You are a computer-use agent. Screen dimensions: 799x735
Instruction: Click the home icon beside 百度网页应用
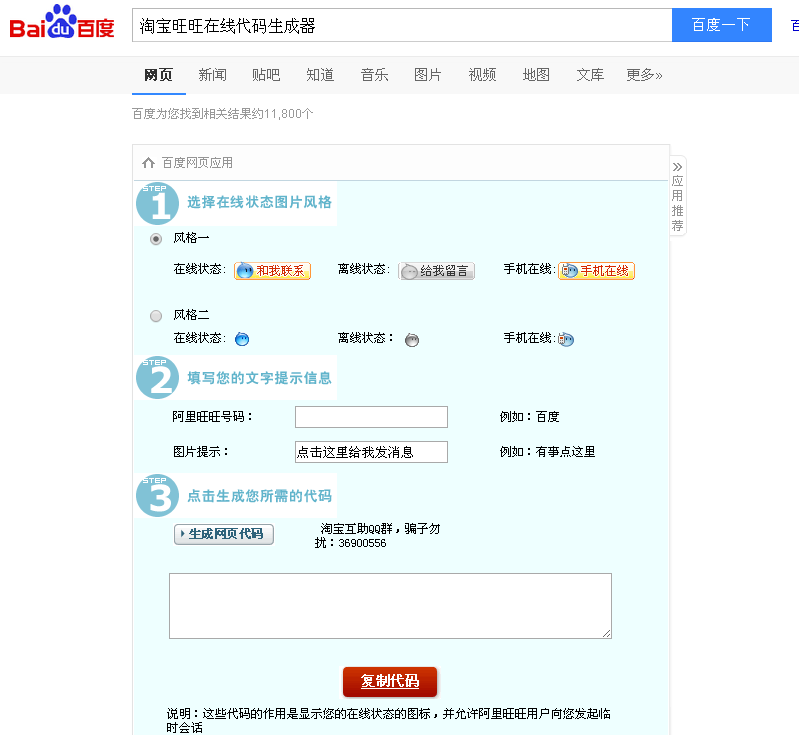148,163
